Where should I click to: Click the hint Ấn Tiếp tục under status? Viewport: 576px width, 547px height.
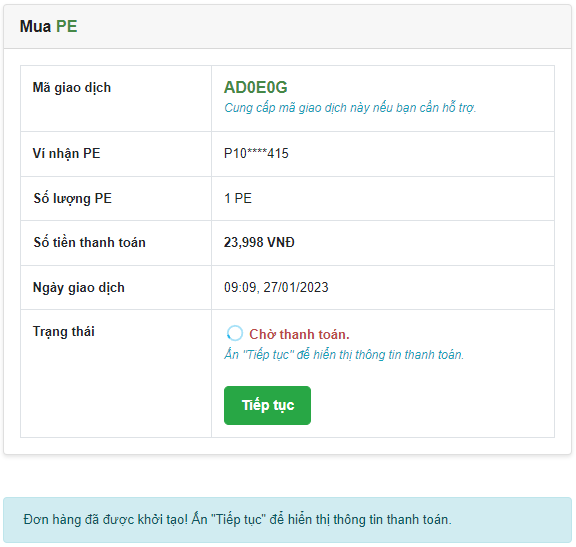coord(344,355)
